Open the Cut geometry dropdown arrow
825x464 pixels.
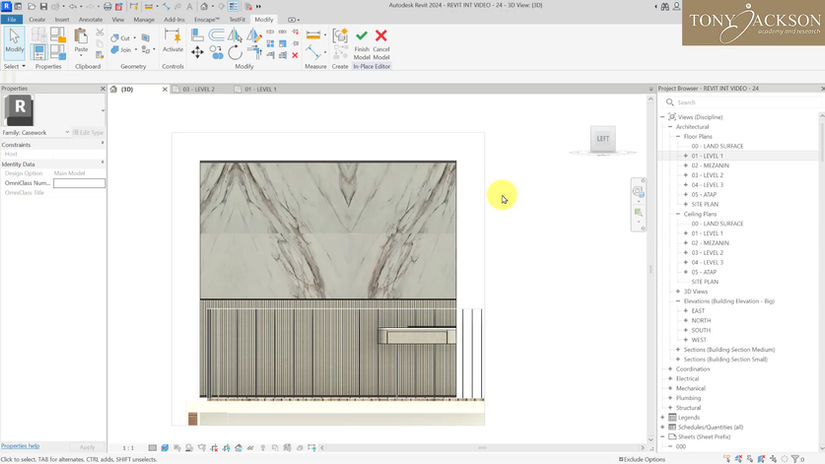pyautogui.click(x=134, y=38)
